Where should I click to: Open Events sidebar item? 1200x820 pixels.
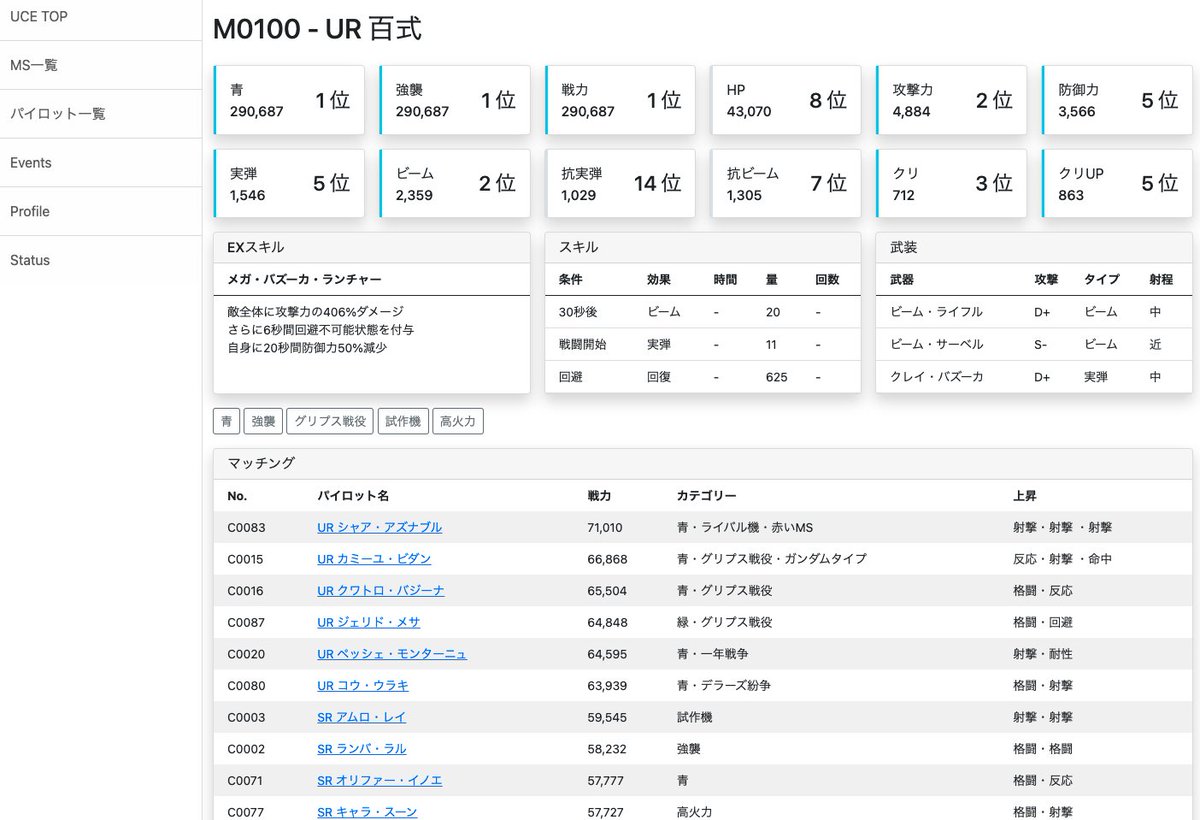coord(31,163)
